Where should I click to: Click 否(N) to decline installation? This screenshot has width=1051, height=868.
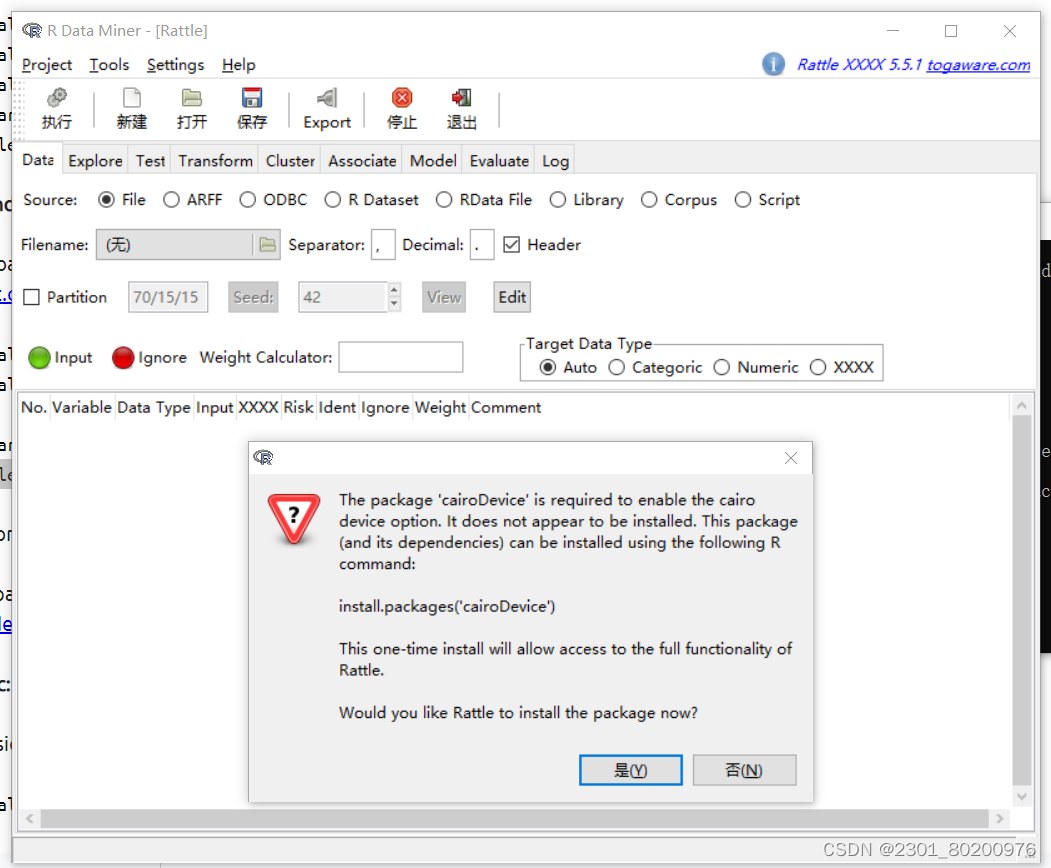(x=744, y=770)
